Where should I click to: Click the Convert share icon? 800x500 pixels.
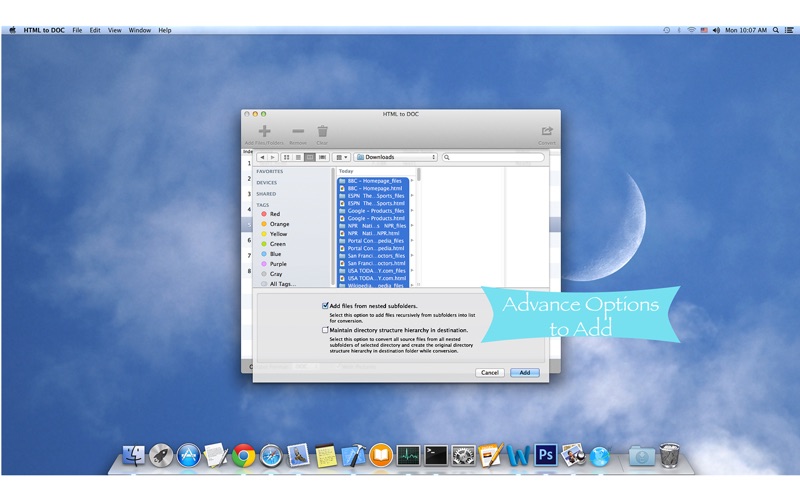click(547, 131)
